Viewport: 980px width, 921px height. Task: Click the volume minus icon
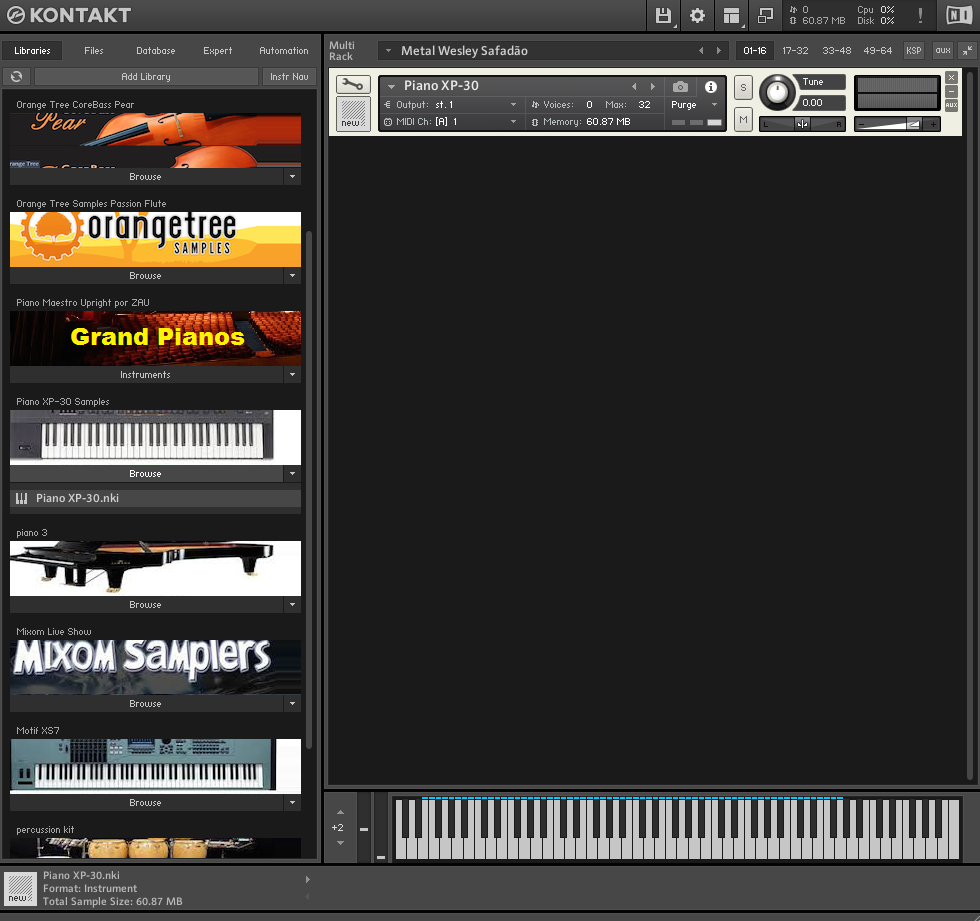[x=862, y=124]
